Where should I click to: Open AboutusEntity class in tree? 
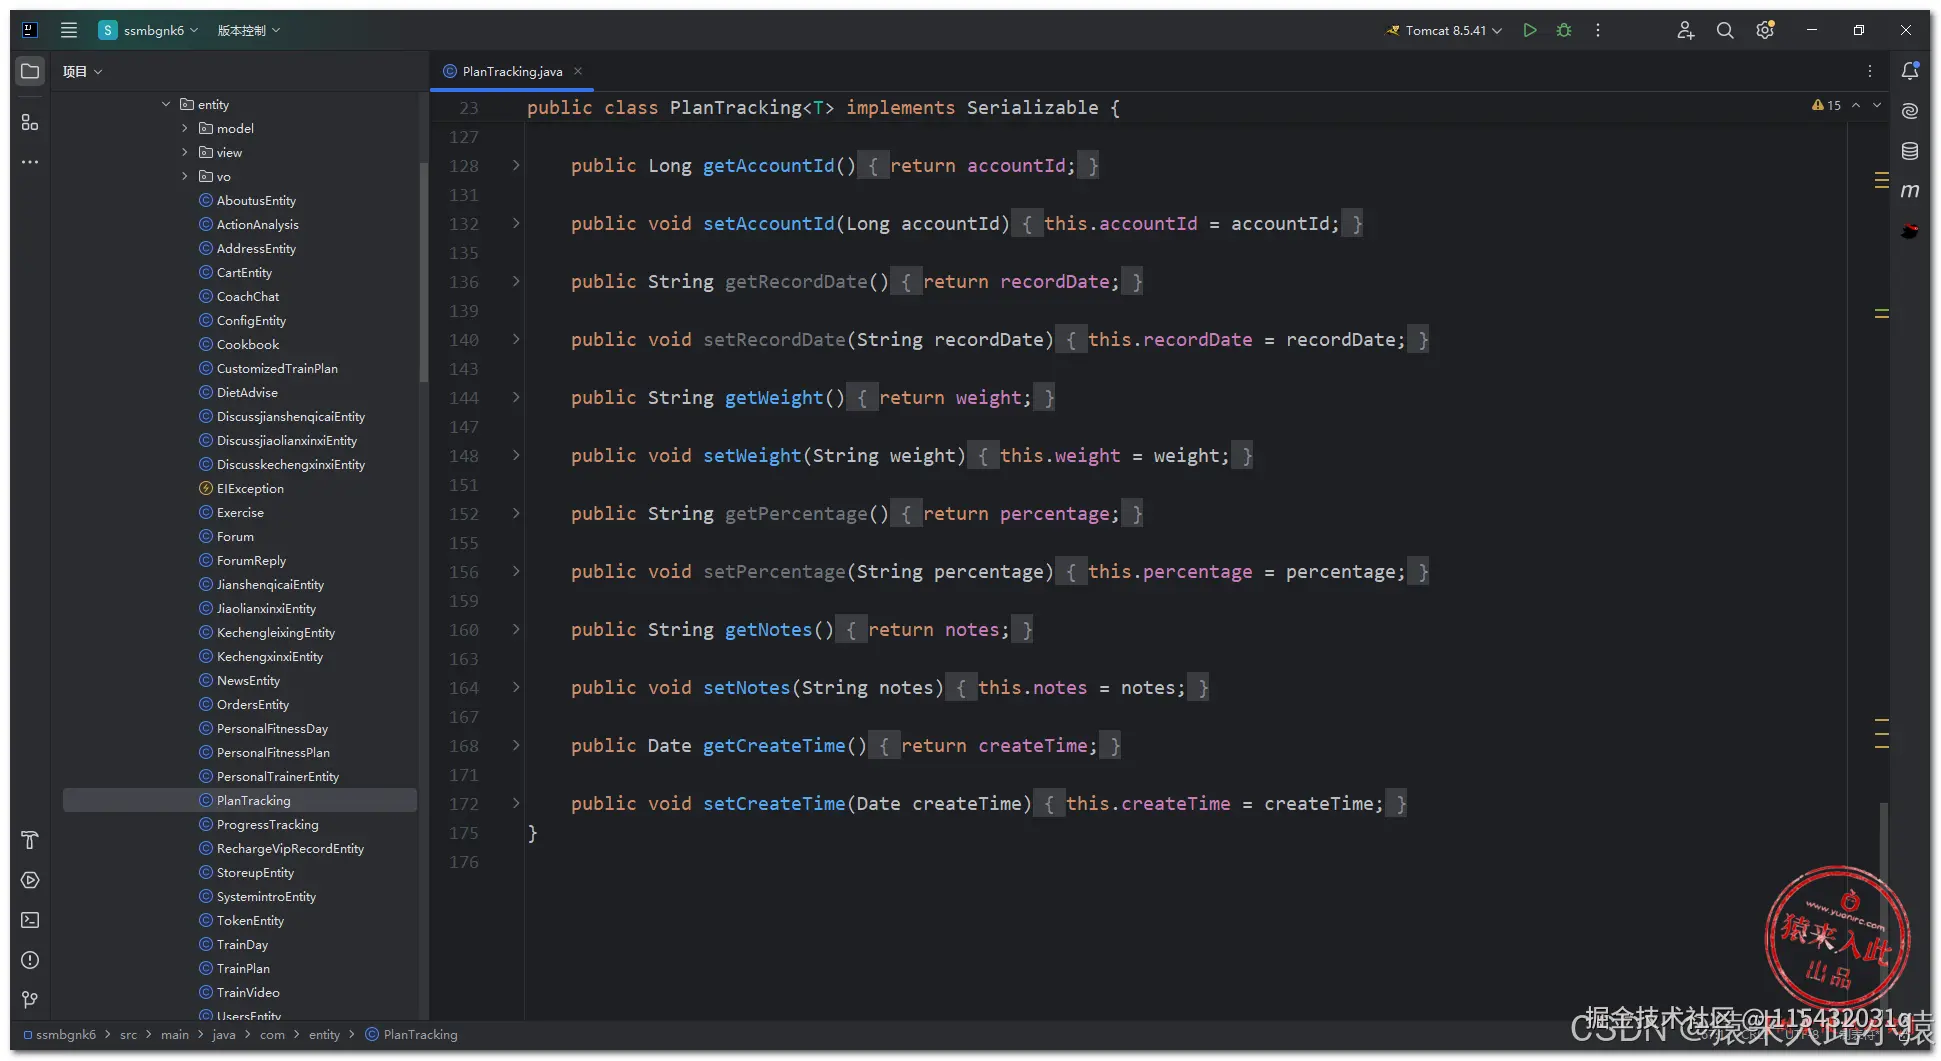[x=256, y=200]
